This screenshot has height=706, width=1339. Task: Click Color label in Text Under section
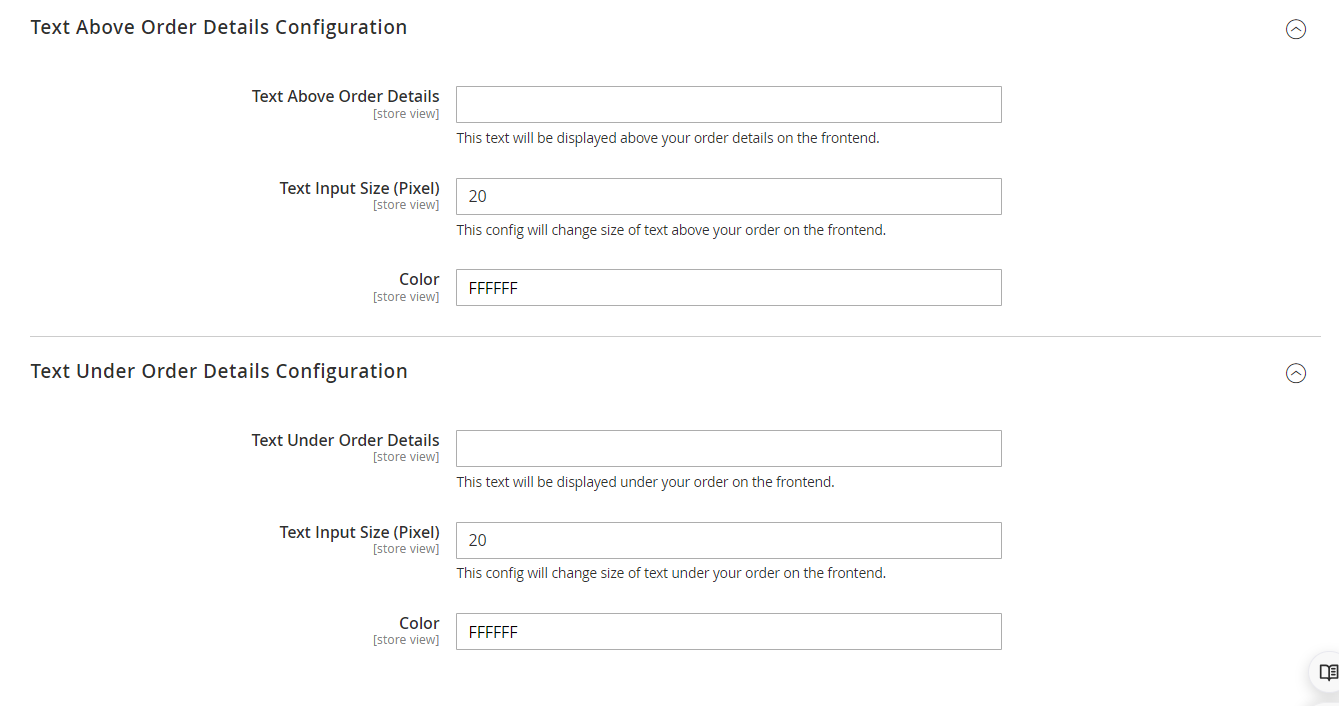point(419,624)
